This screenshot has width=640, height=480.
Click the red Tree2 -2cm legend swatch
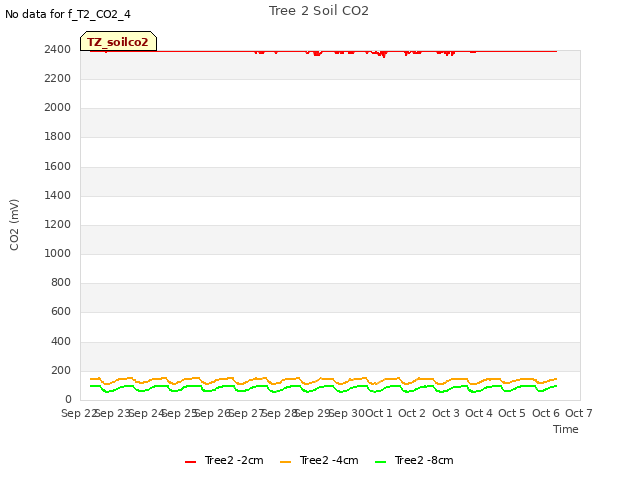coord(191,462)
